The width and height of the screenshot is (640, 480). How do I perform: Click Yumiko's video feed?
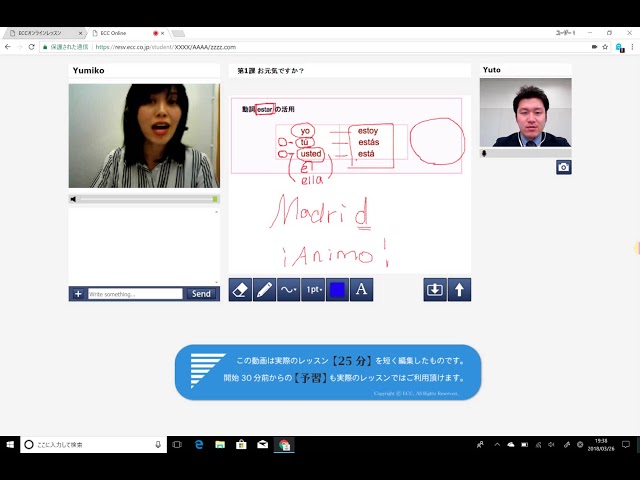144,136
